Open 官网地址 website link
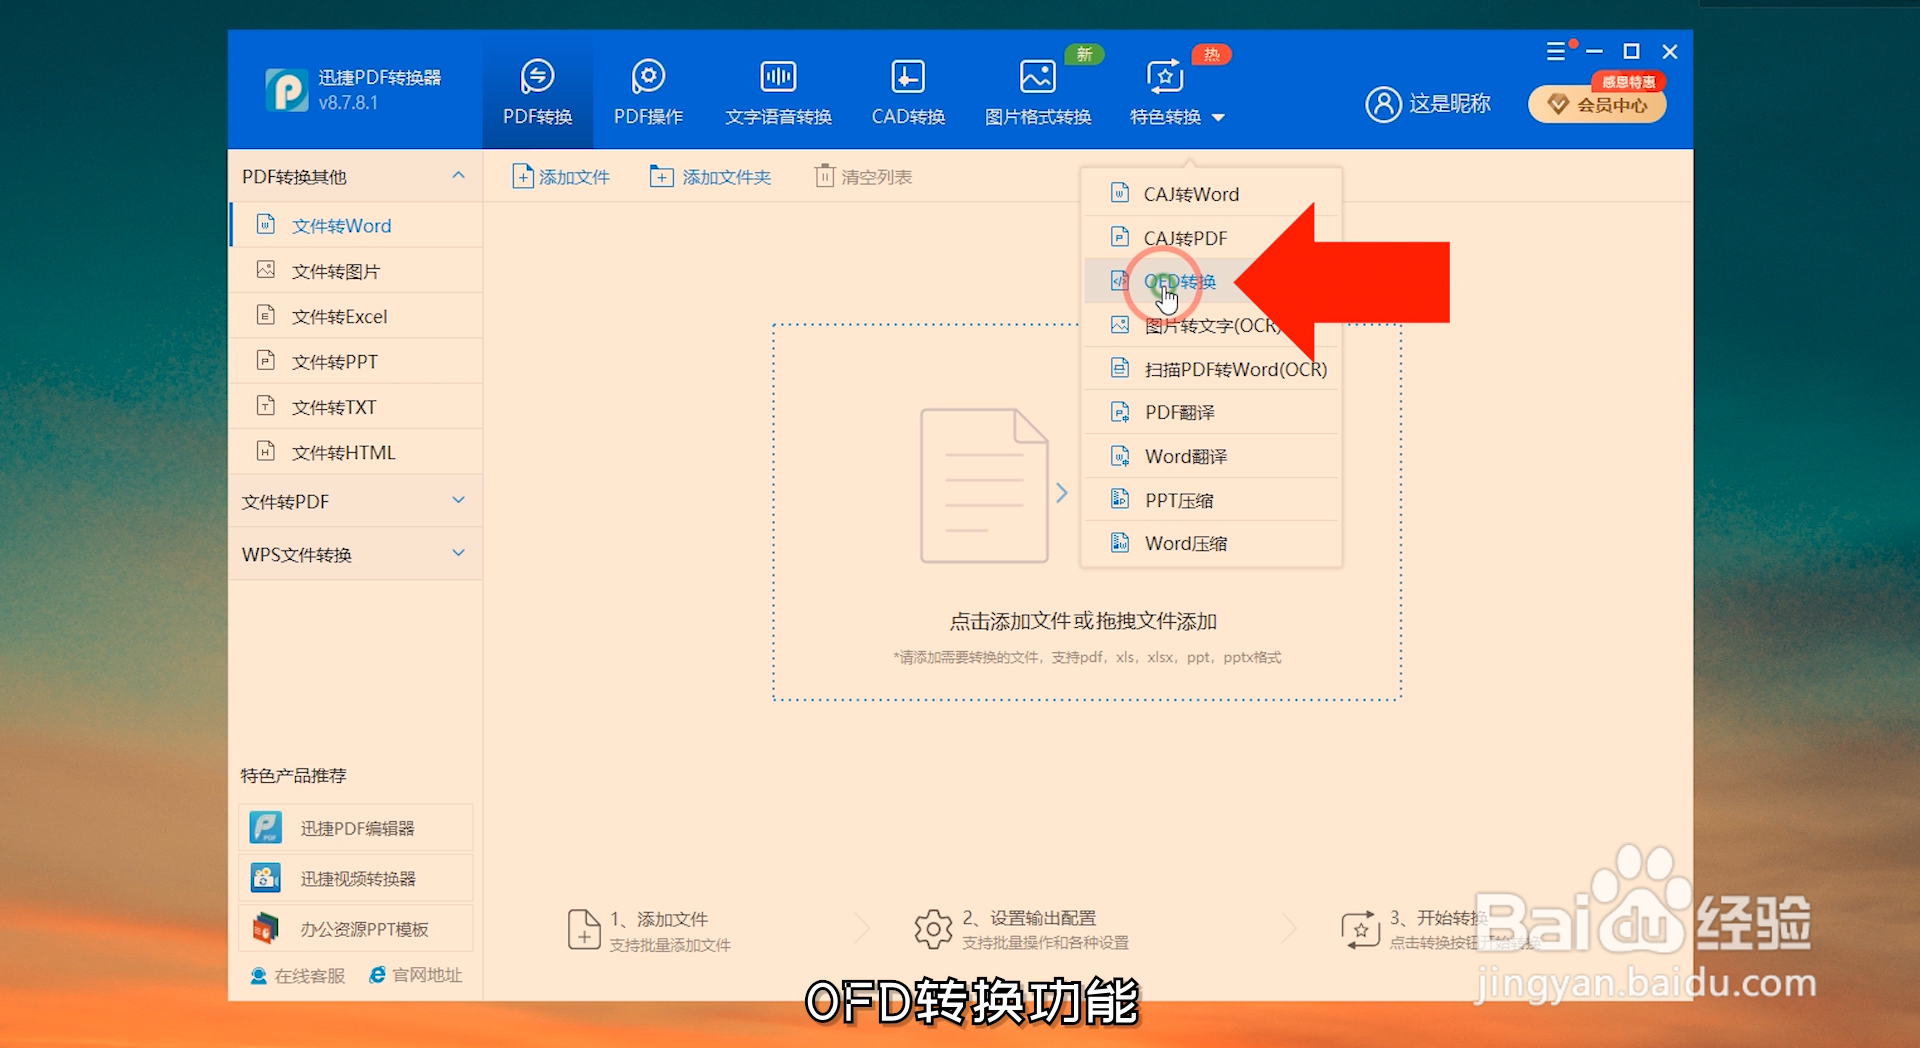This screenshot has width=1920, height=1048. tap(415, 975)
